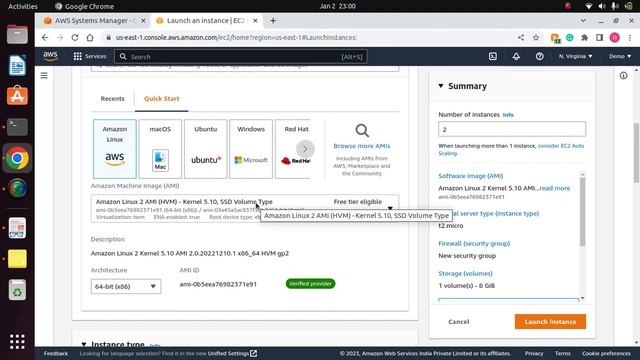Open the Software Image (AMI) link
The image size is (640, 360).
click(471, 176)
